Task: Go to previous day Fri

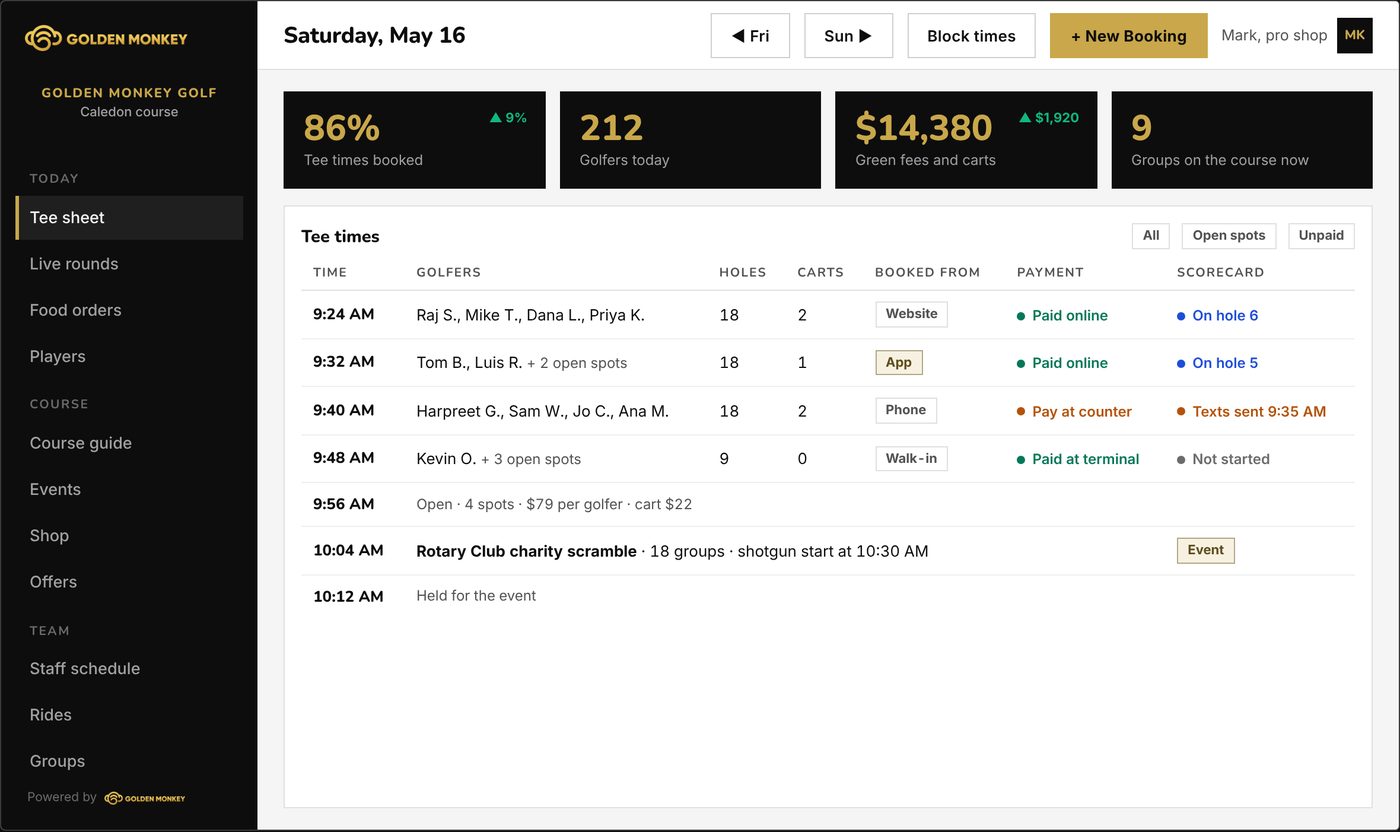Action: pyautogui.click(x=750, y=36)
